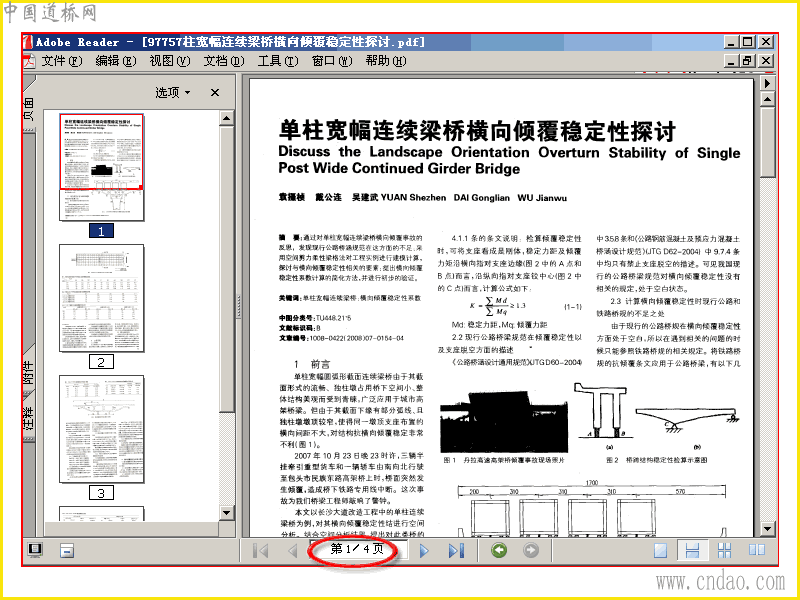Screen dimensions: 800x600
Task: Switch to facing pages layout
Action: tap(757, 550)
